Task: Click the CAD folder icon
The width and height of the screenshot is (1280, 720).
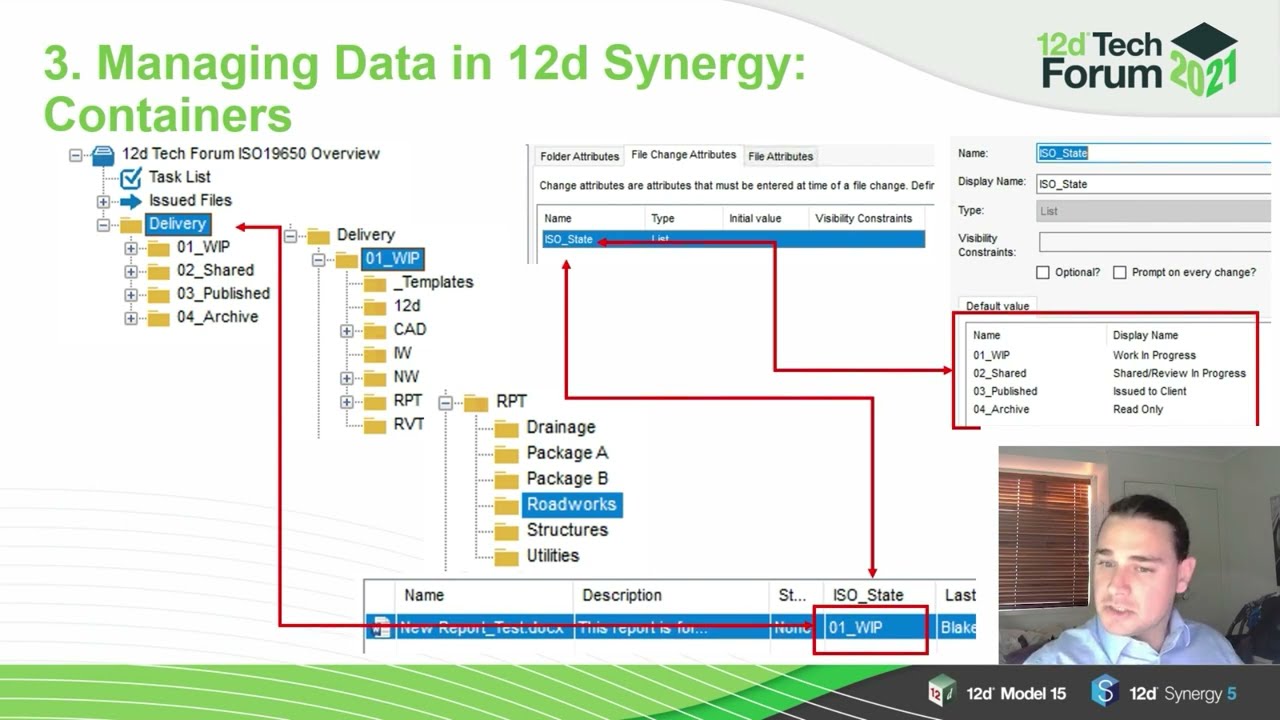Action: (x=375, y=330)
